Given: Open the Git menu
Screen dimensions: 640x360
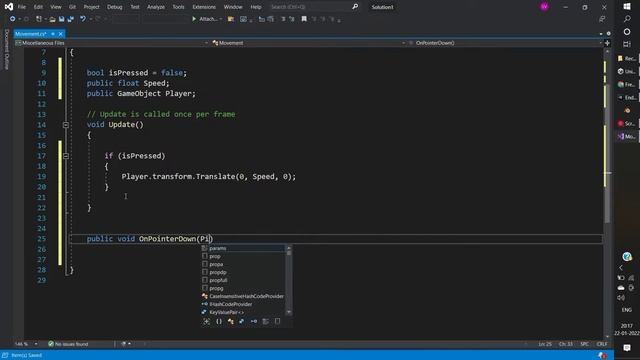Looking at the screenshot, I should click(72, 7).
